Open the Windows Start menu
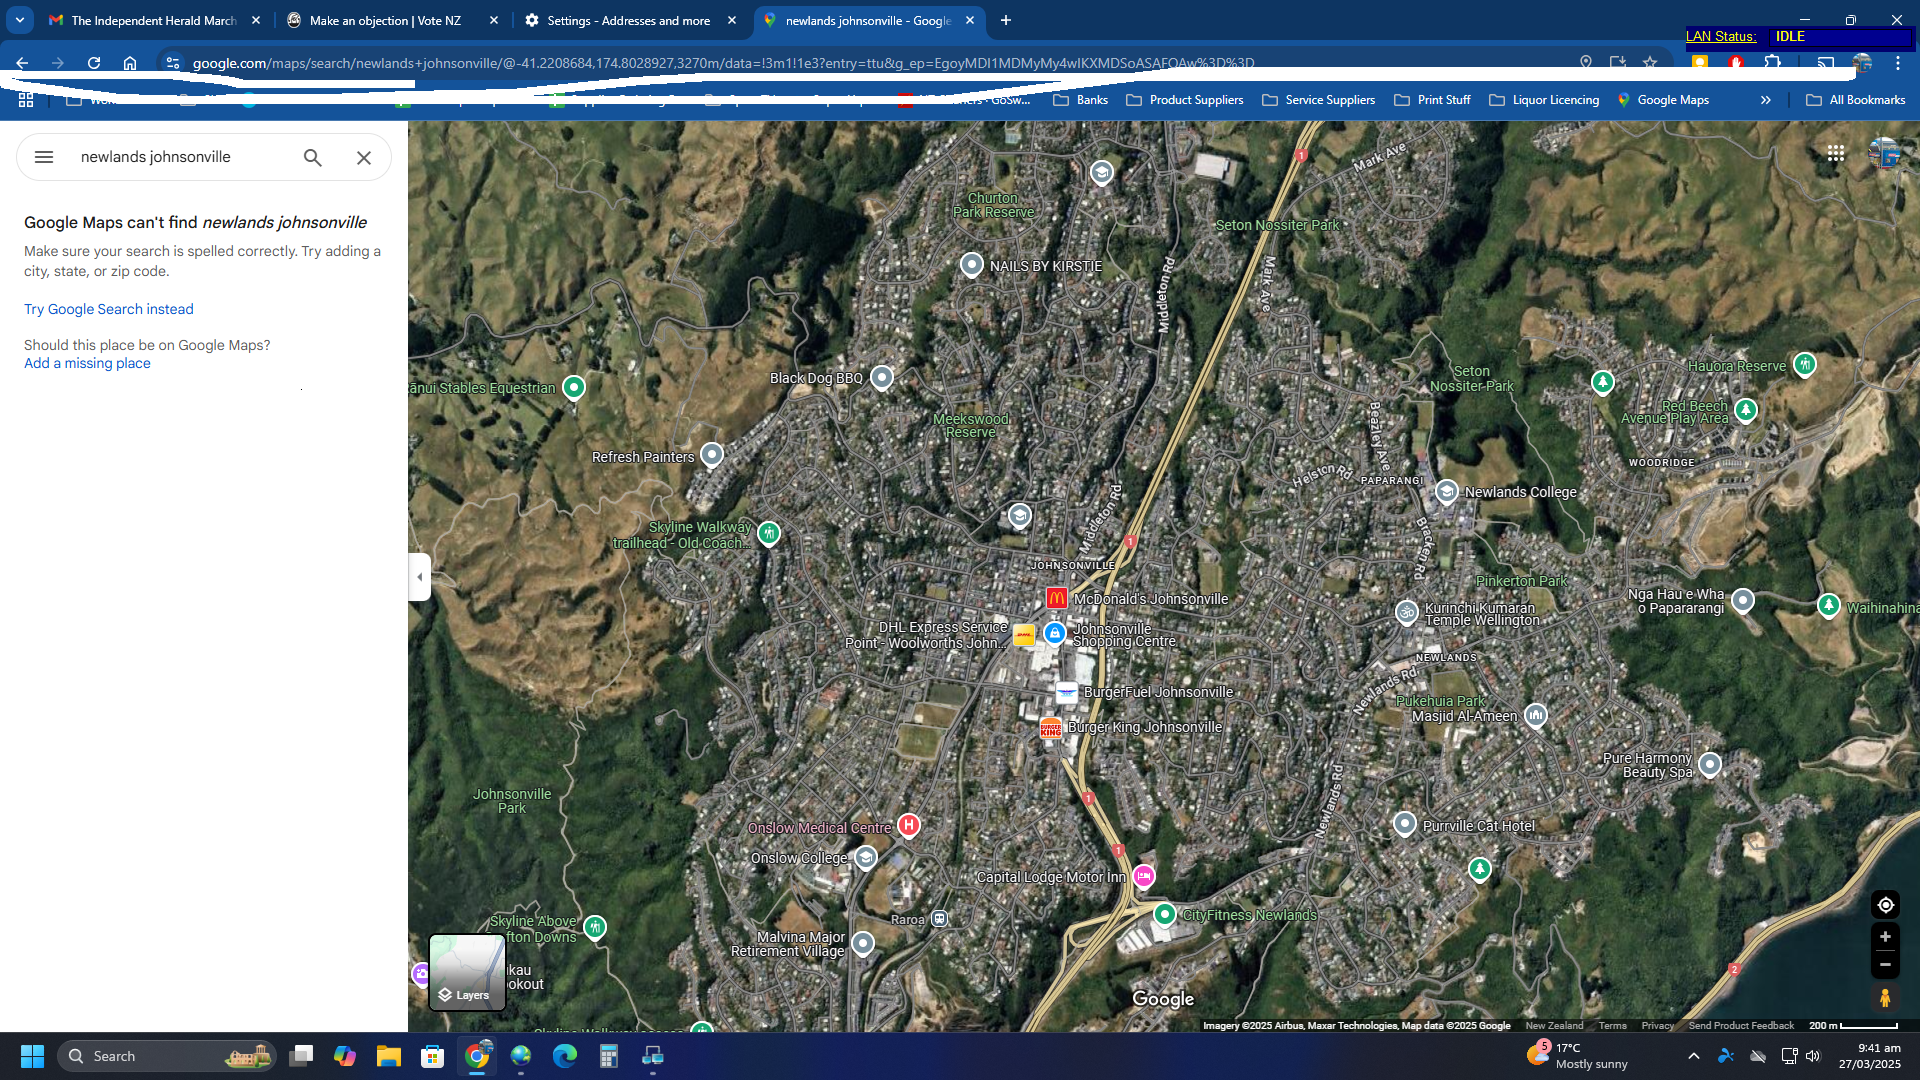The image size is (1920, 1080). click(32, 1056)
